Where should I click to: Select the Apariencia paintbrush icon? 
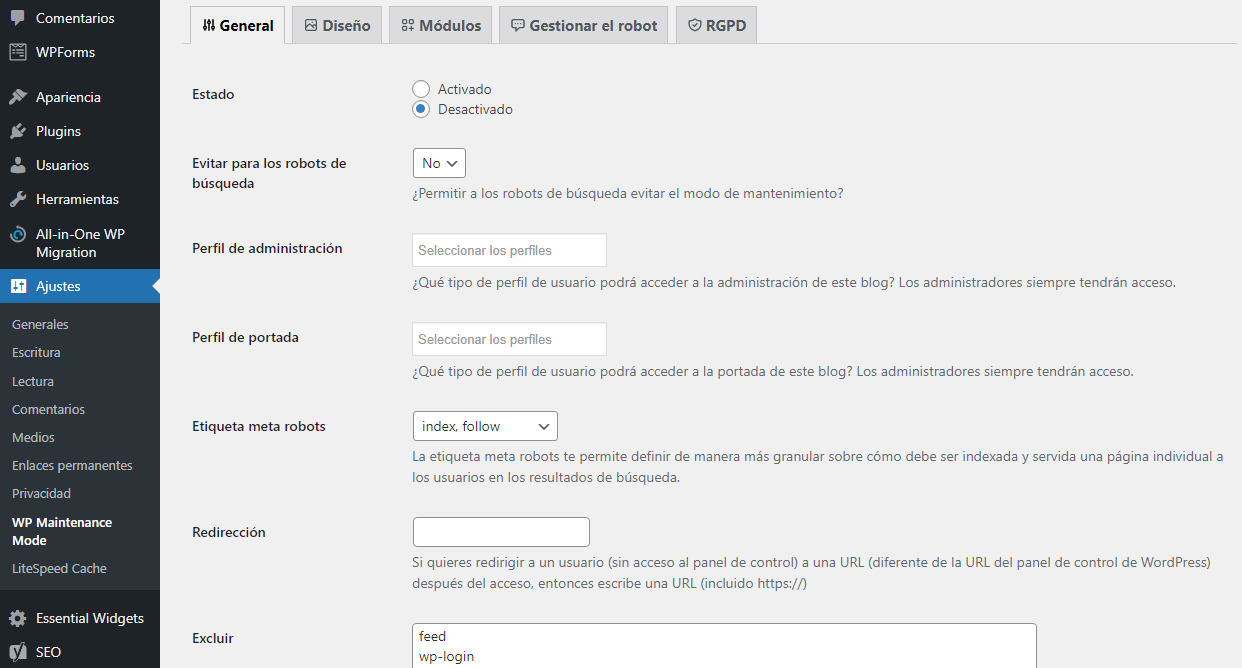(16, 96)
